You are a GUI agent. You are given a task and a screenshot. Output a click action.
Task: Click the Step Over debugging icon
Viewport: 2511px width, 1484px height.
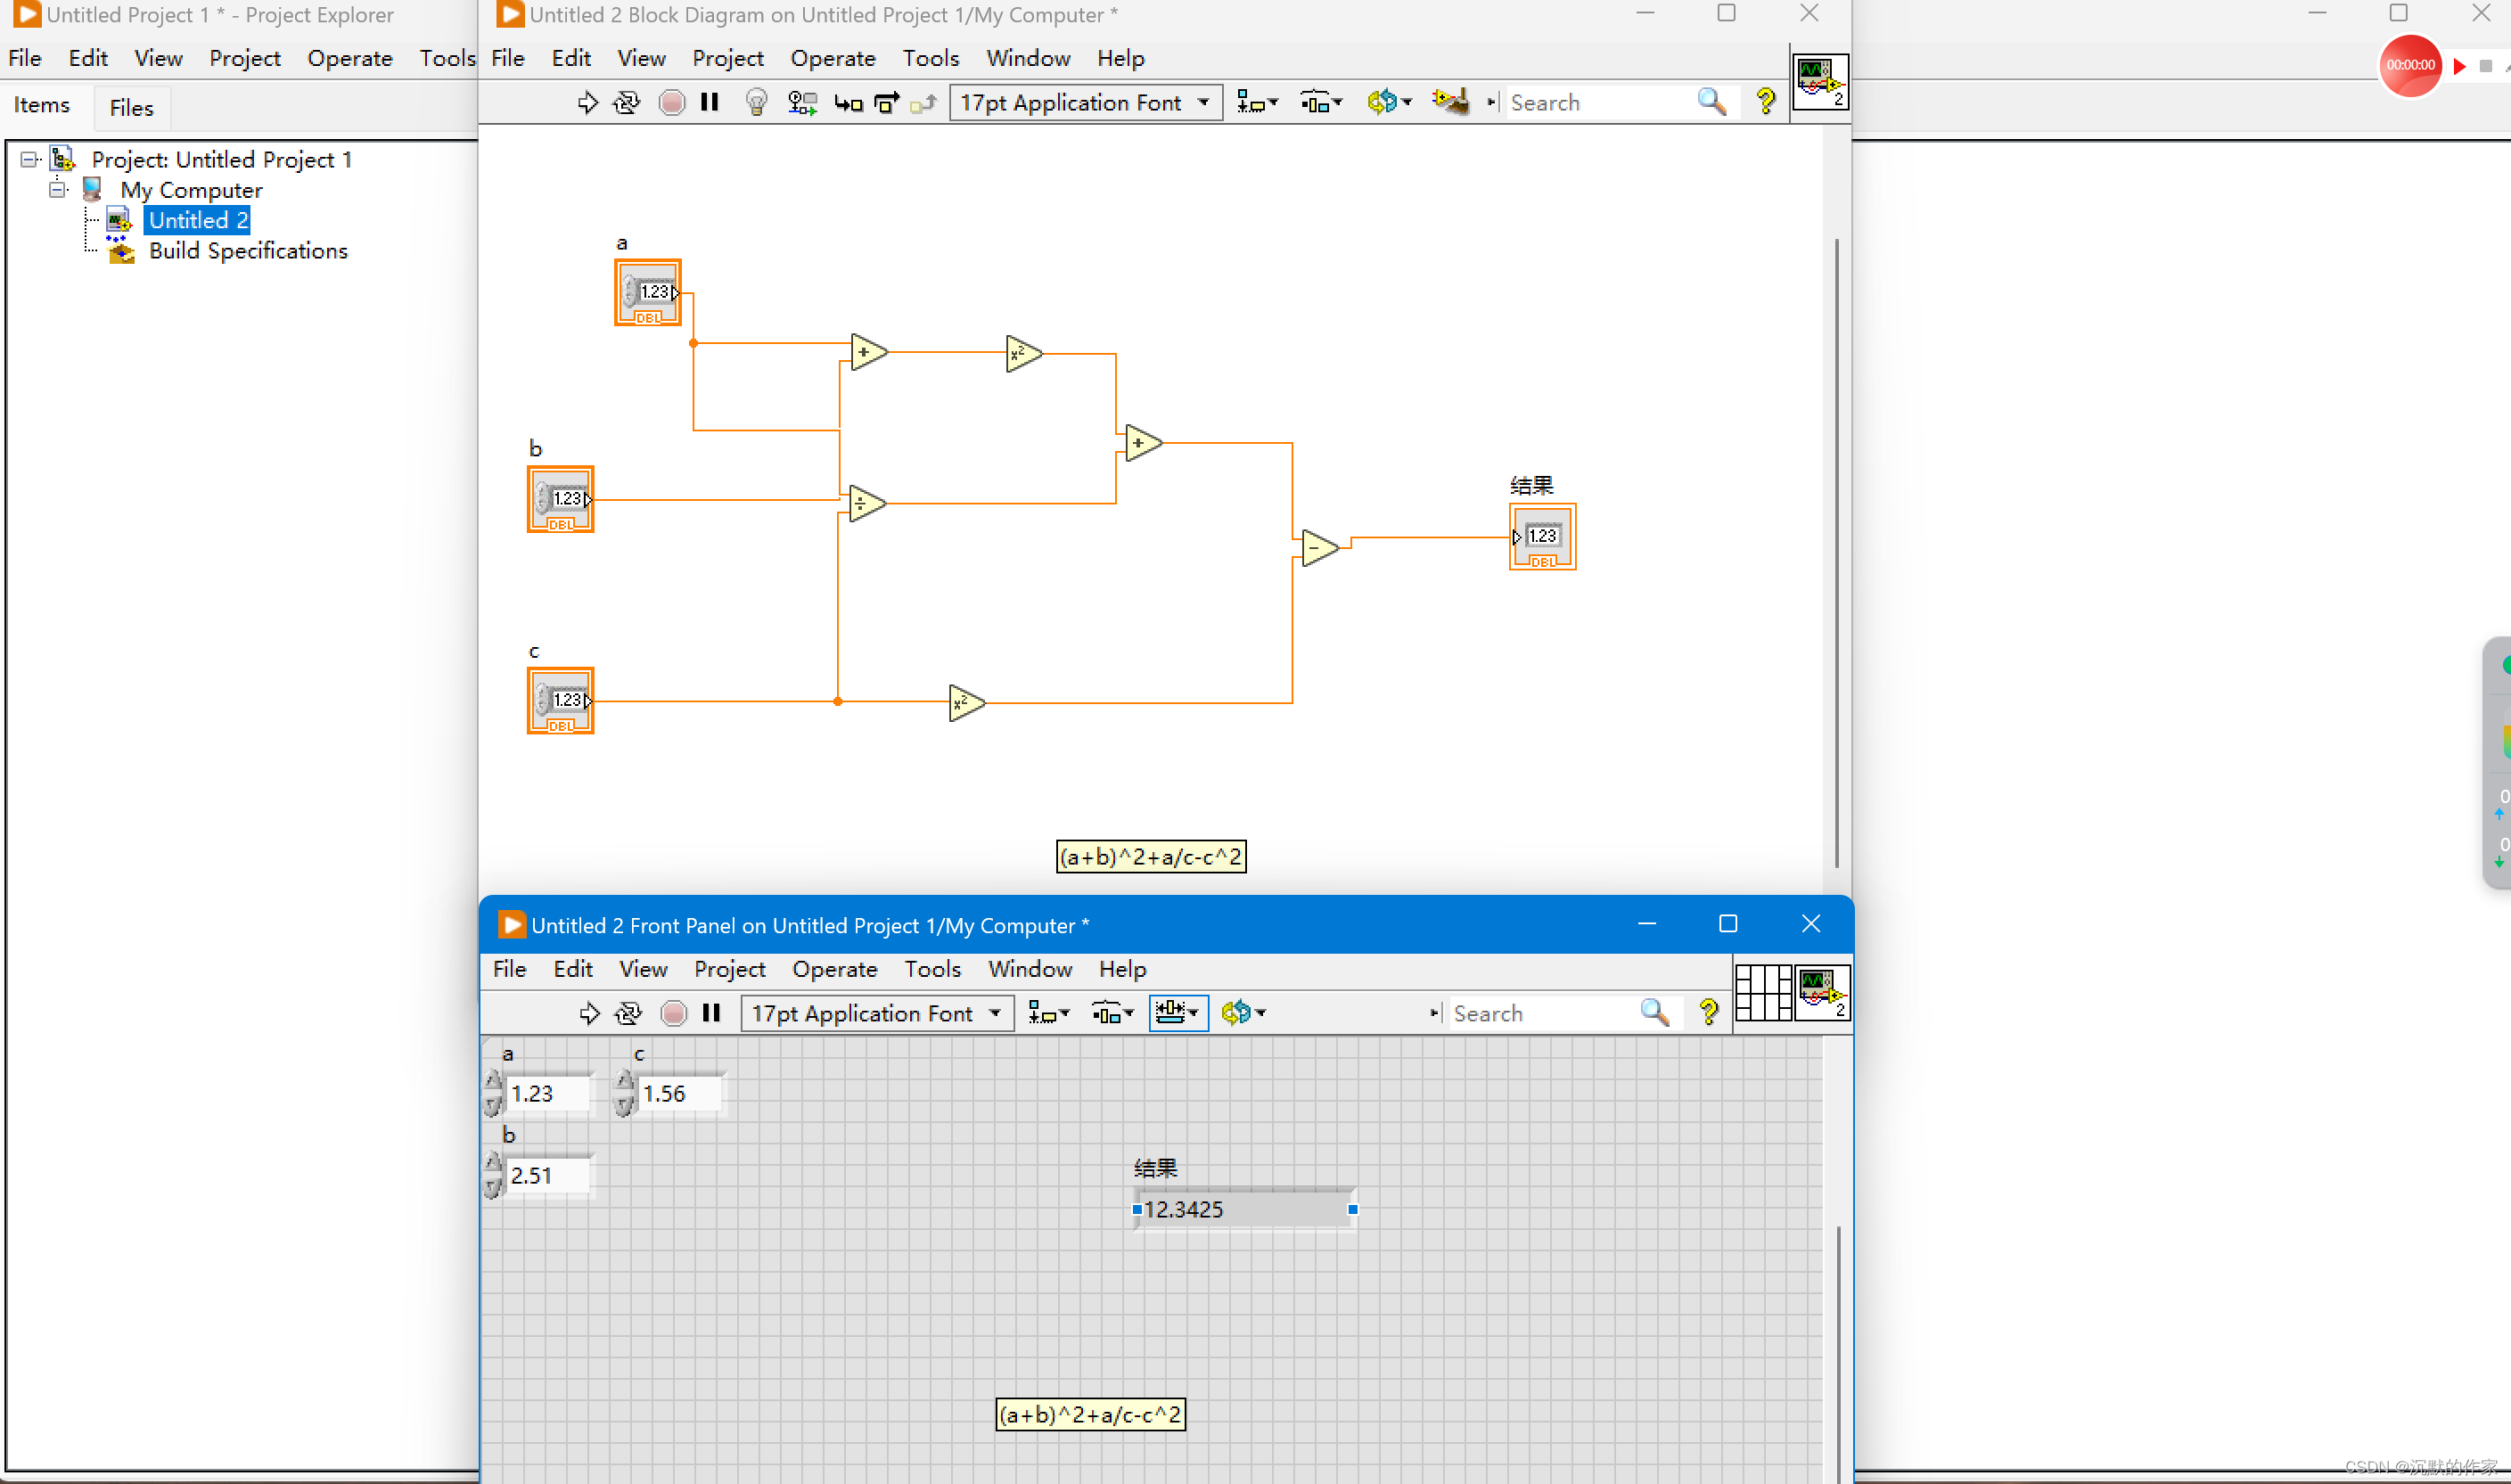coord(886,101)
